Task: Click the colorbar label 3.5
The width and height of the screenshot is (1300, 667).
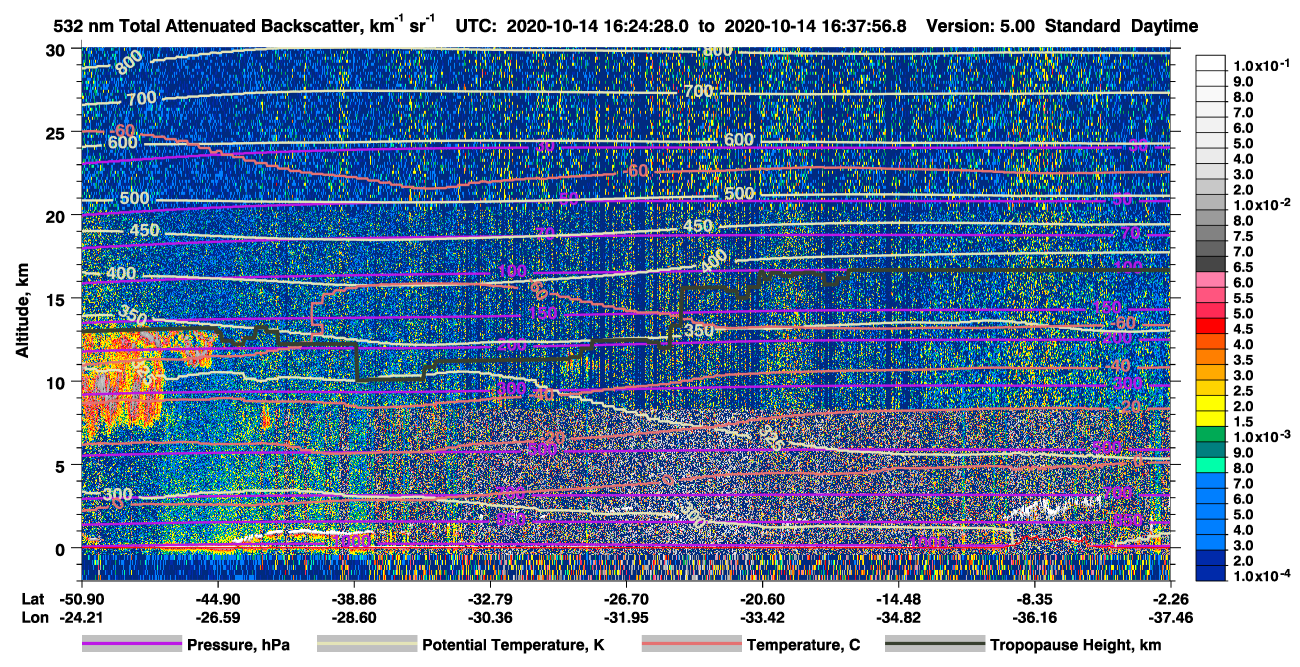Action: (x=1242, y=360)
